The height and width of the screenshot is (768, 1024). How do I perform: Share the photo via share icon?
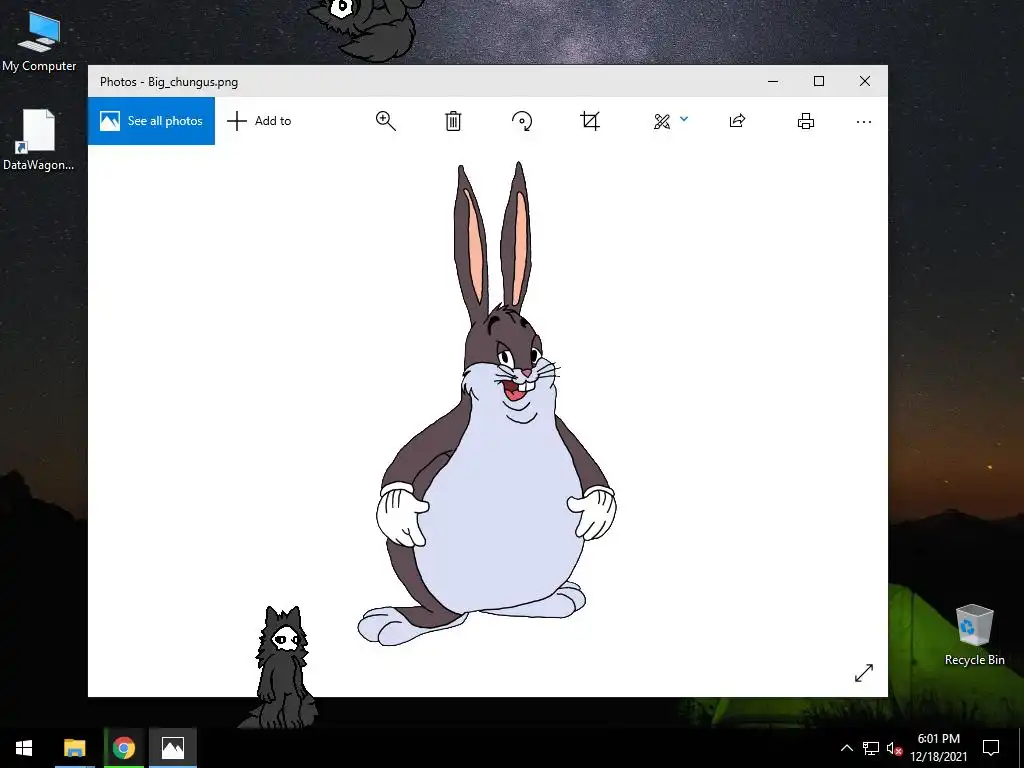point(737,121)
